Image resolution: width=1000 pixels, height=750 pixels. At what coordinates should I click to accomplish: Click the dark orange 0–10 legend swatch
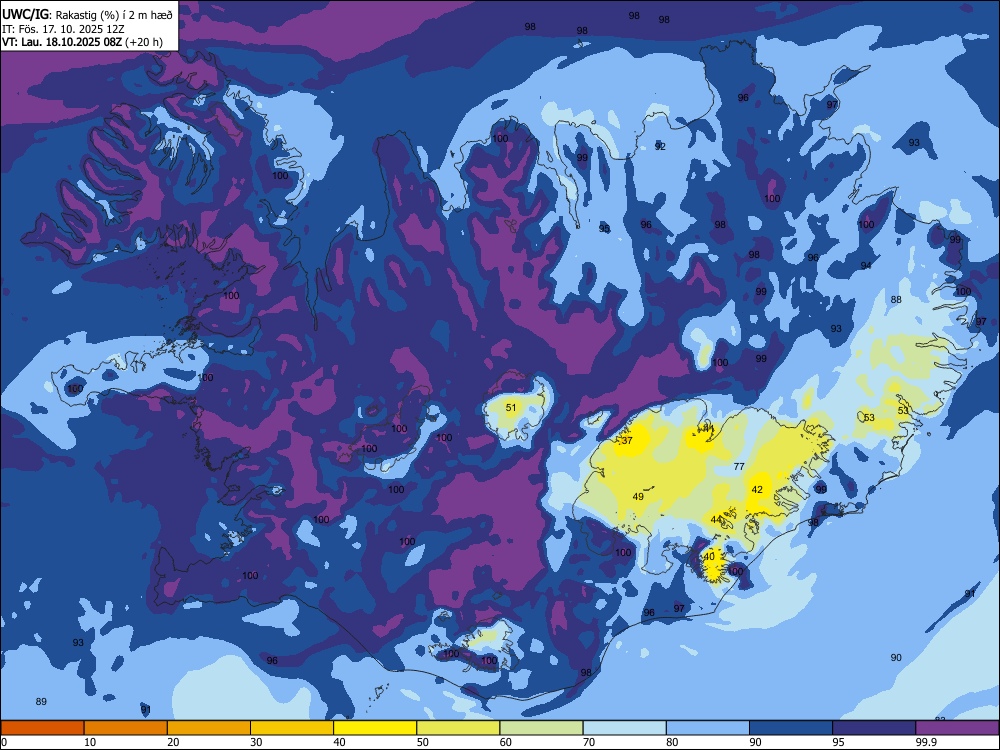[x=42, y=728]
